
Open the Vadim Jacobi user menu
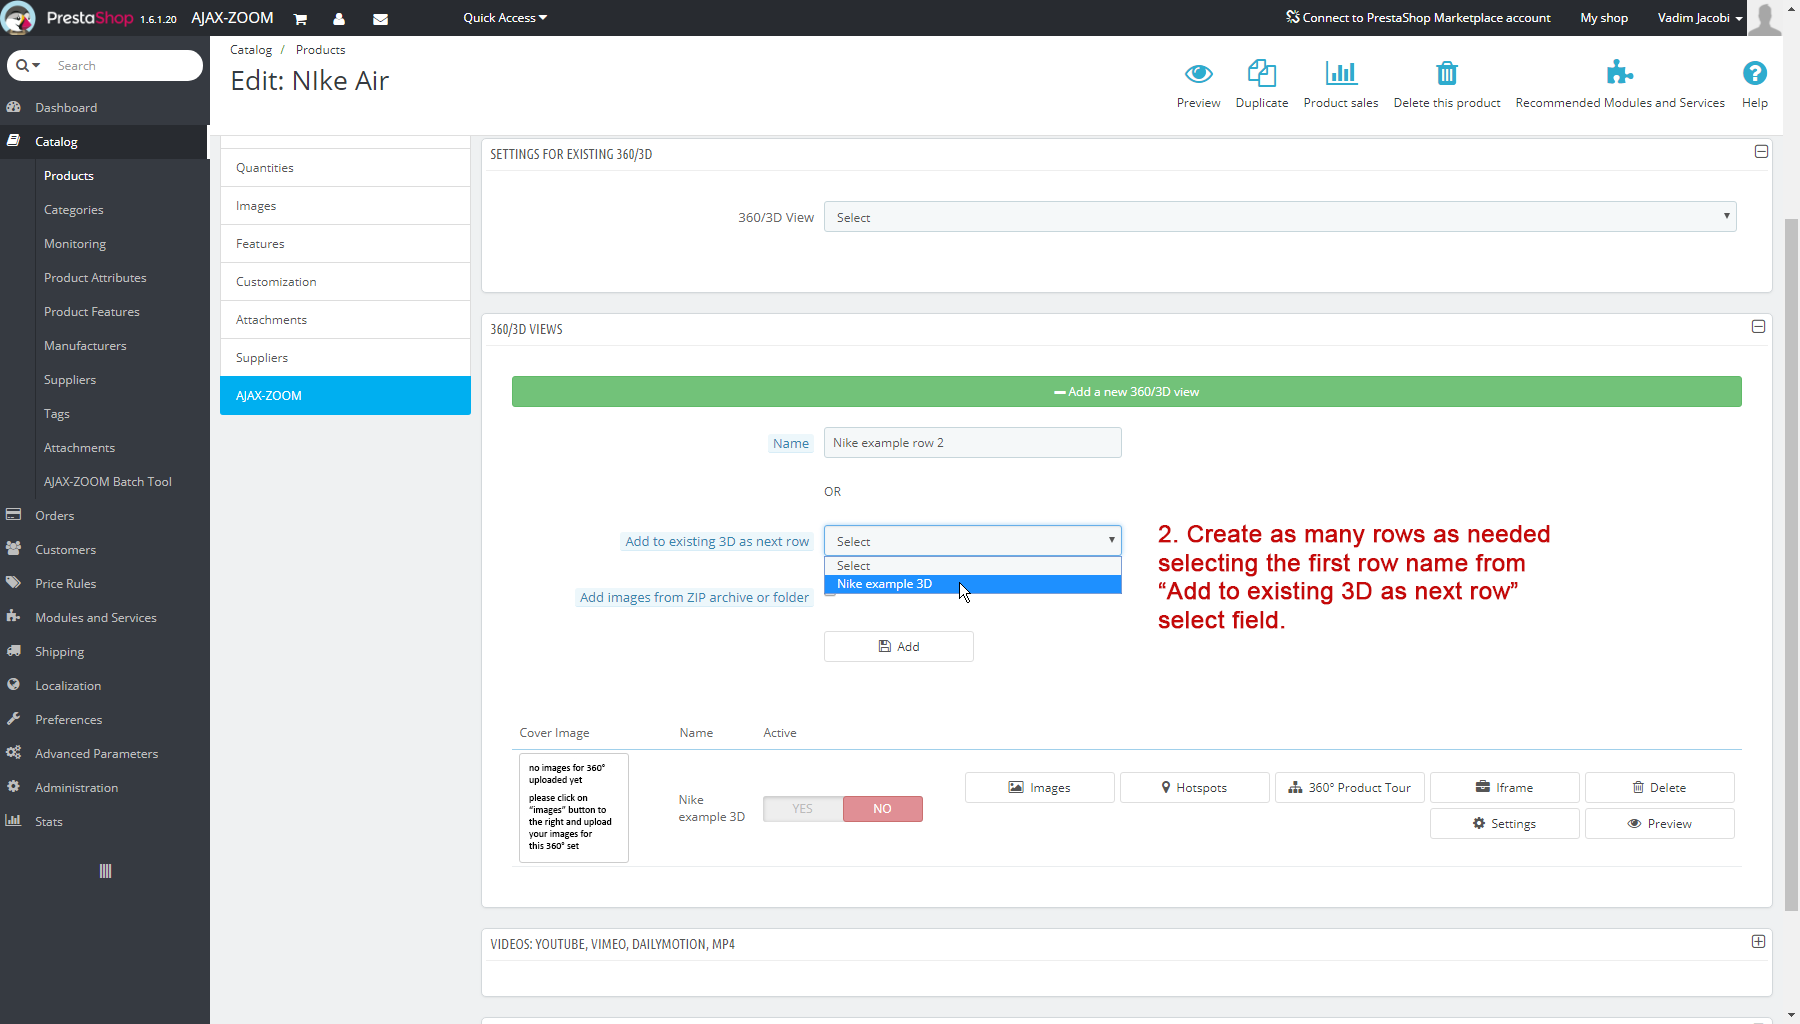pyautogui.click(x=1699, y=18)
